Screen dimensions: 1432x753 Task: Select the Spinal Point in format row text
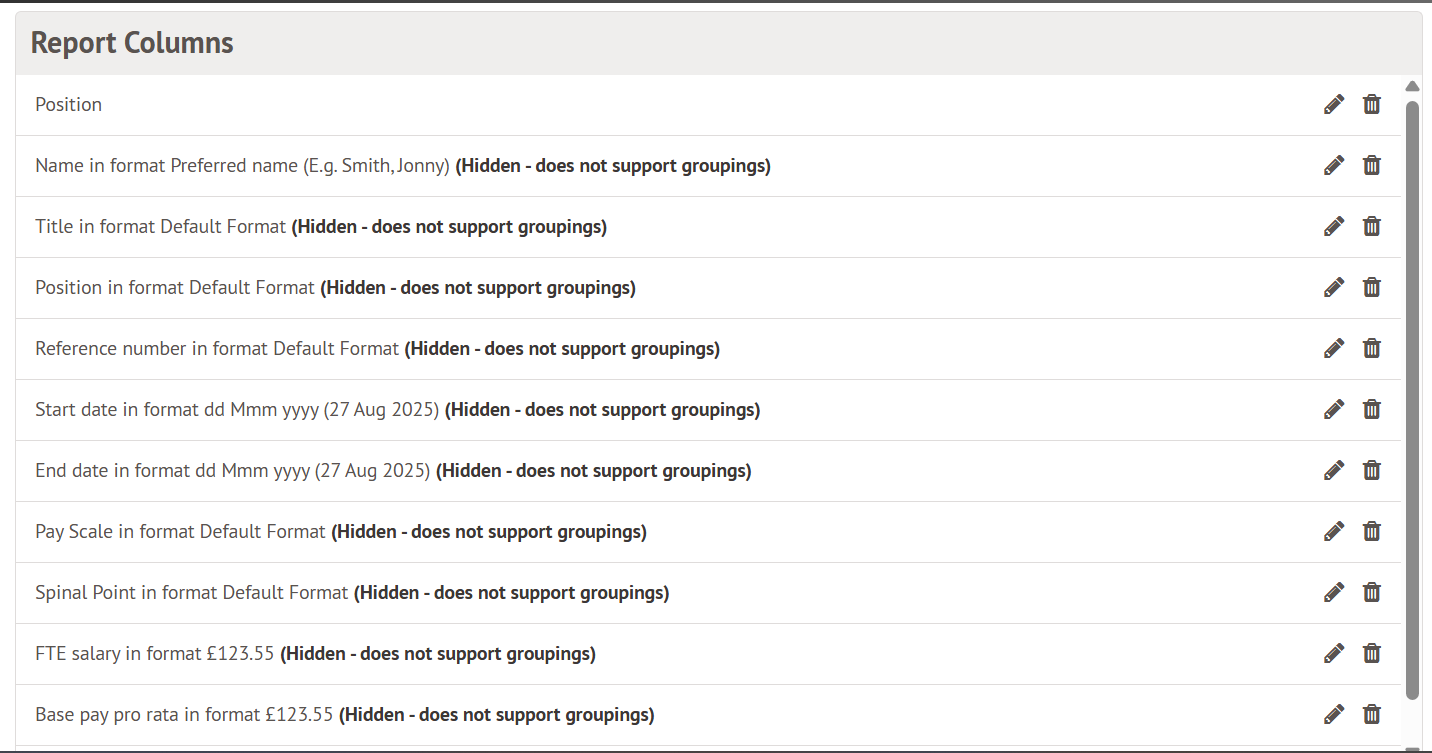click(x=191, y=593)
